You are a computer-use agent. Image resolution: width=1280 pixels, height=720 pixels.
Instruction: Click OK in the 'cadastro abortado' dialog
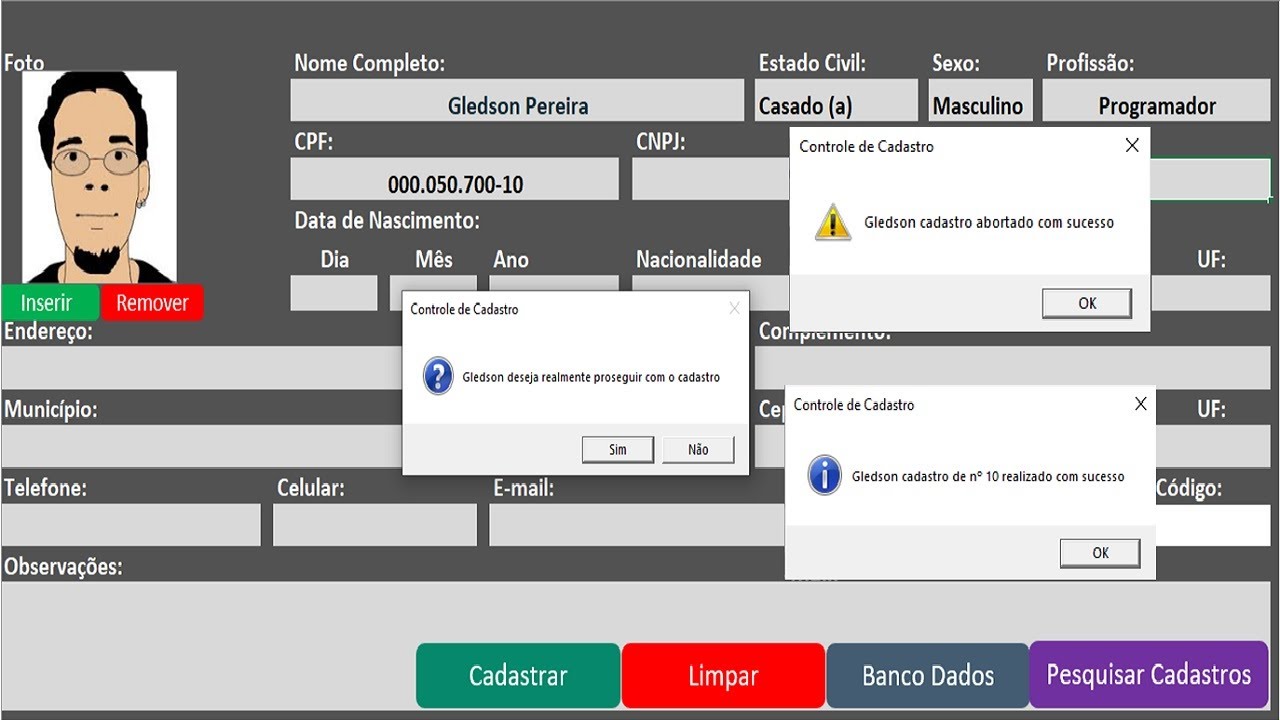tap(1087, 303)
